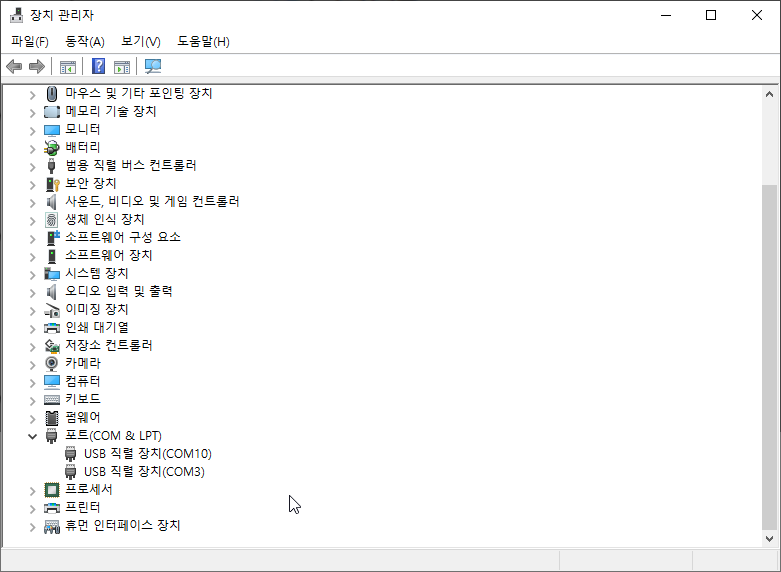781x572 pixels.
Task: Select the 컴퓨터 tree item label
Action: 83,381
